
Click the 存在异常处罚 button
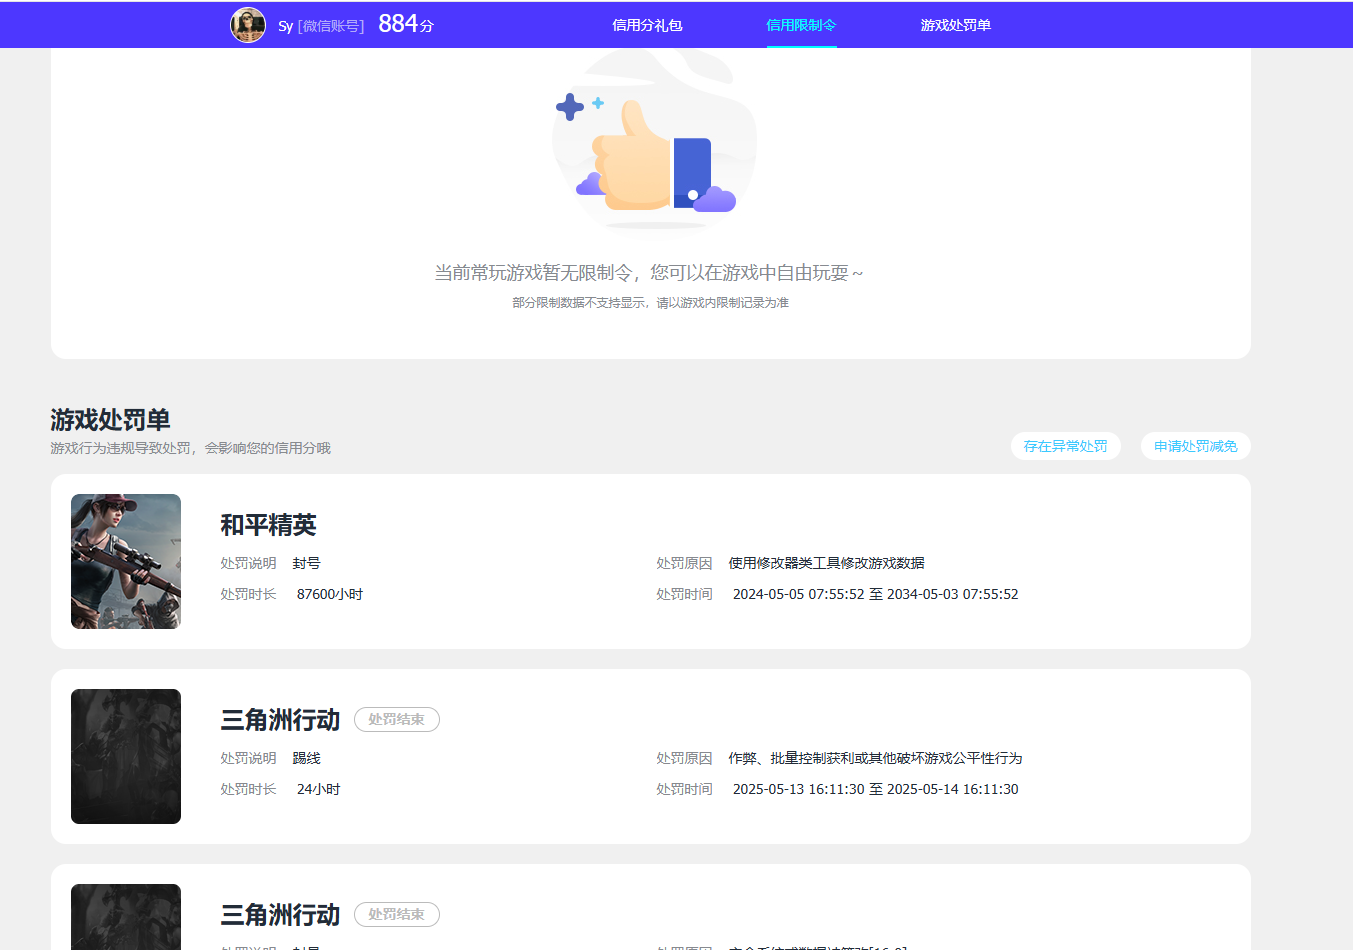1066,446
